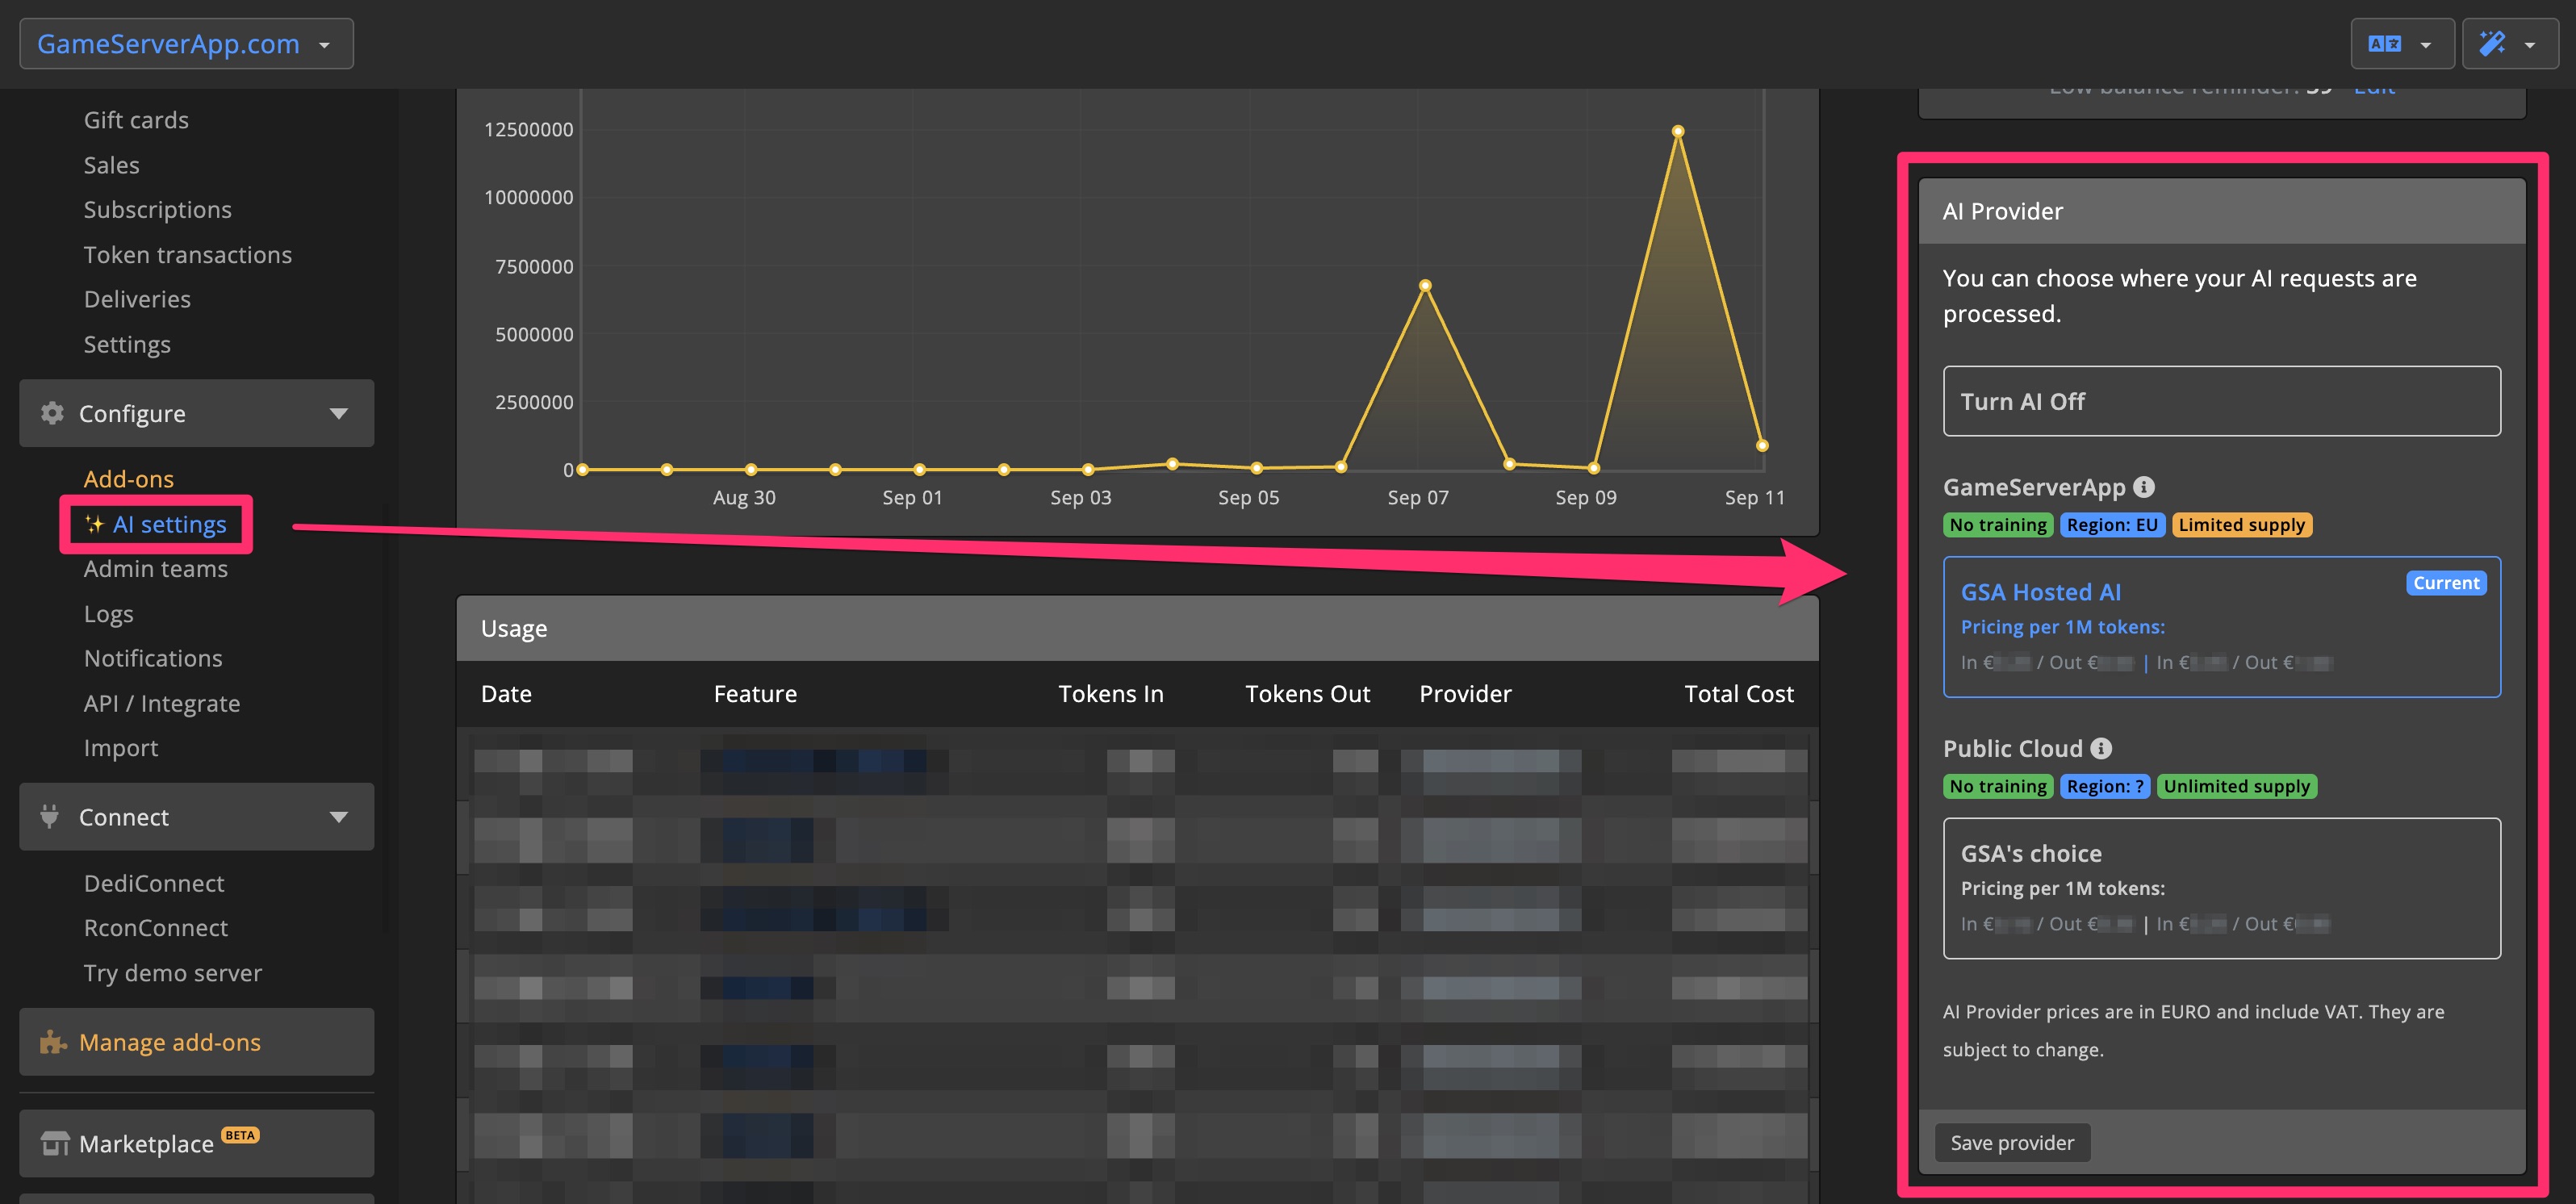Click the Sep 11 last chart point
Viewport: 2576px width, 1204px height.
tap(1762, 446)
